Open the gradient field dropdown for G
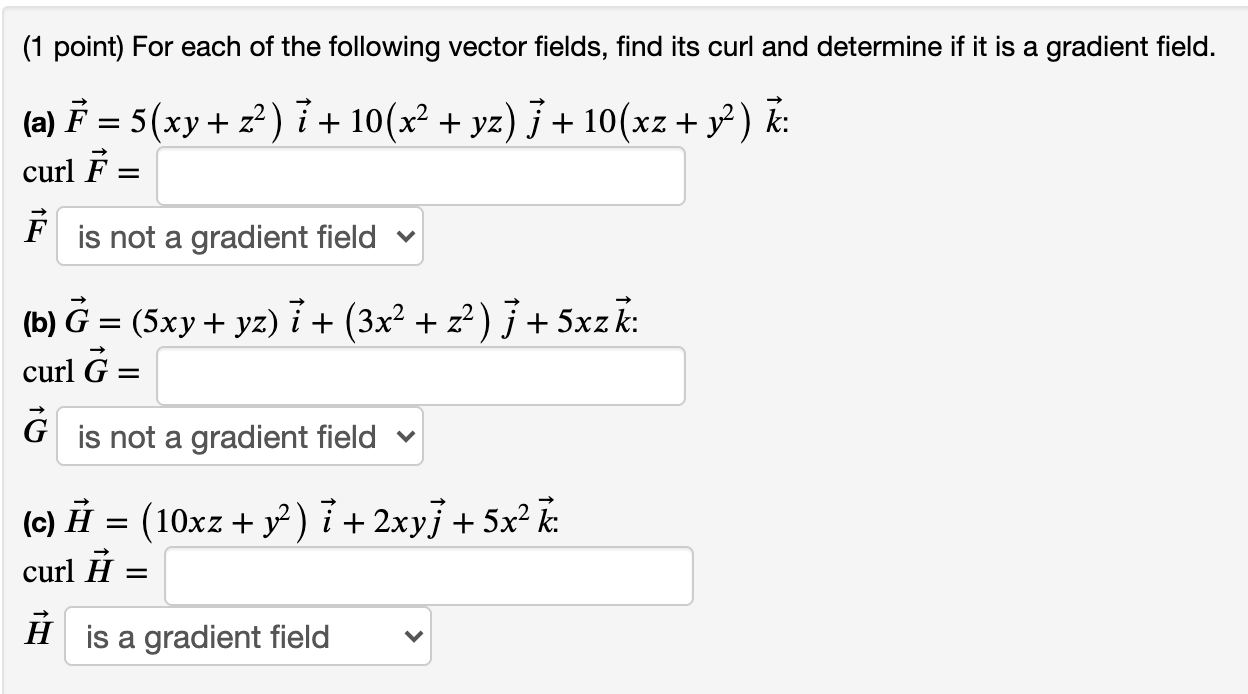The width and height of the screenshot is (1248, 694). pyautogui.click(x=239, y=437)
